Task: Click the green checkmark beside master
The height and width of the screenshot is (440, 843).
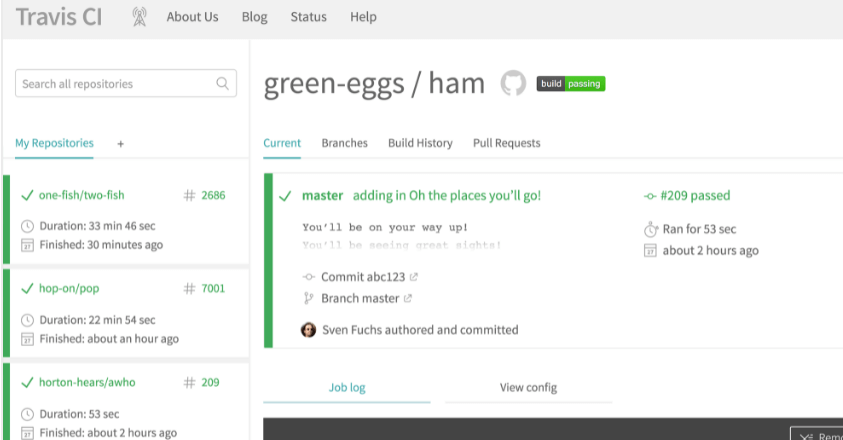Action: tap(285, 196)
